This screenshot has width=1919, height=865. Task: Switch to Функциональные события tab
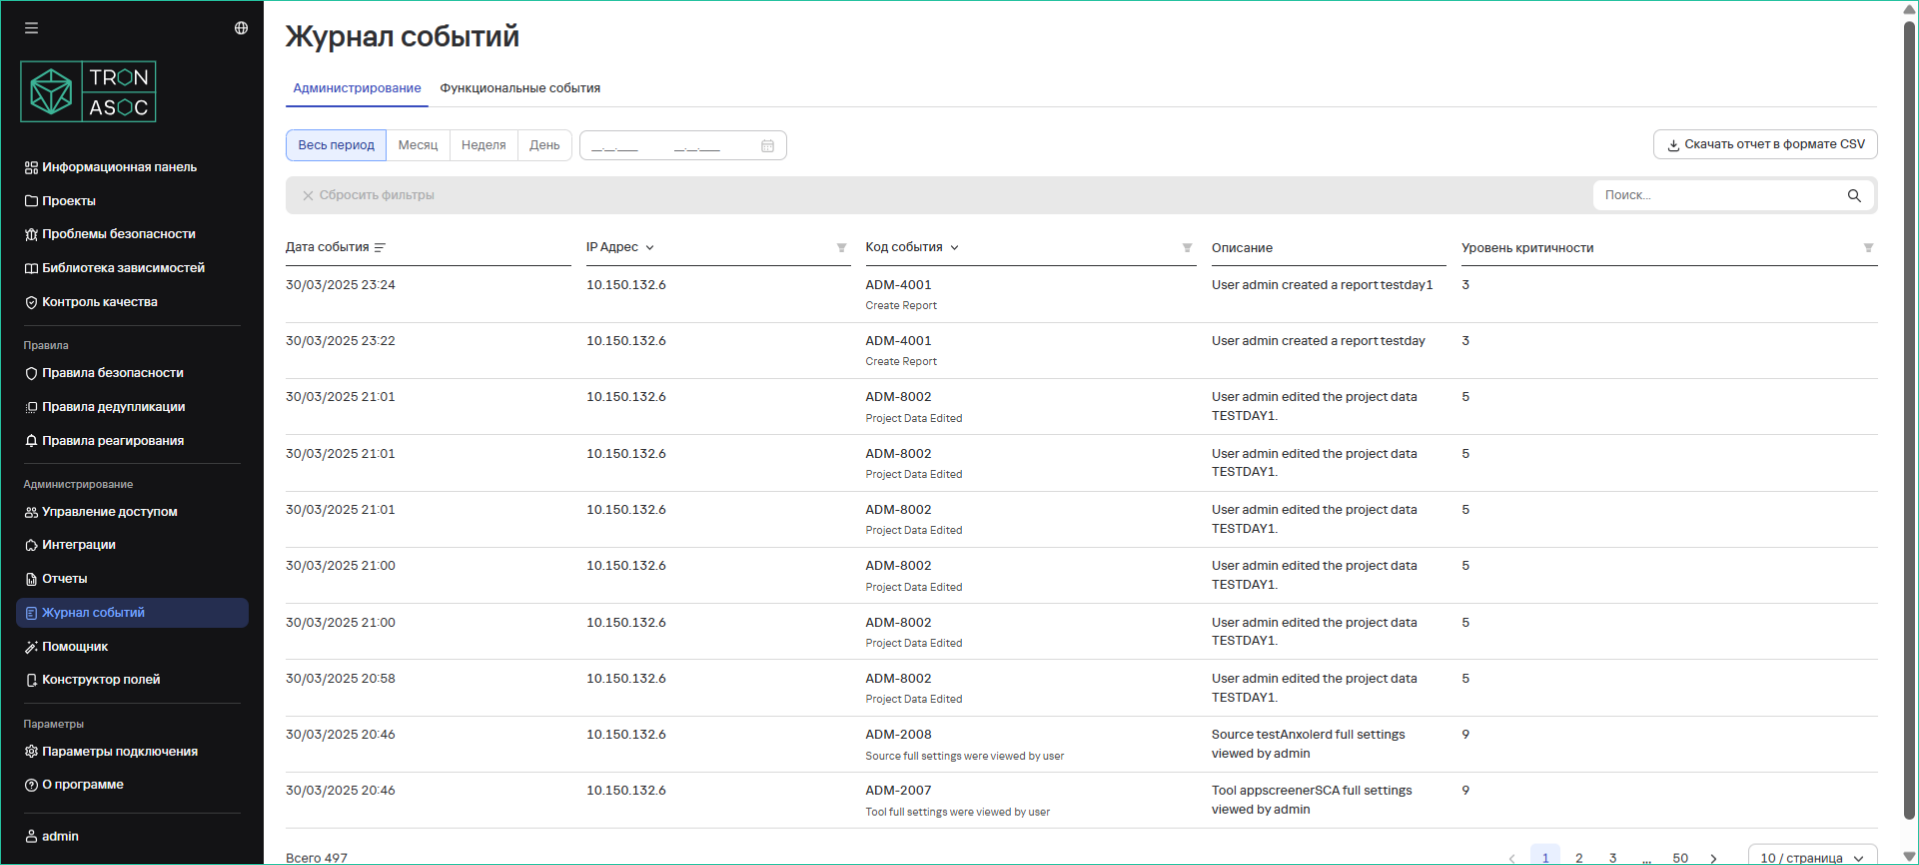pos(520,88)
